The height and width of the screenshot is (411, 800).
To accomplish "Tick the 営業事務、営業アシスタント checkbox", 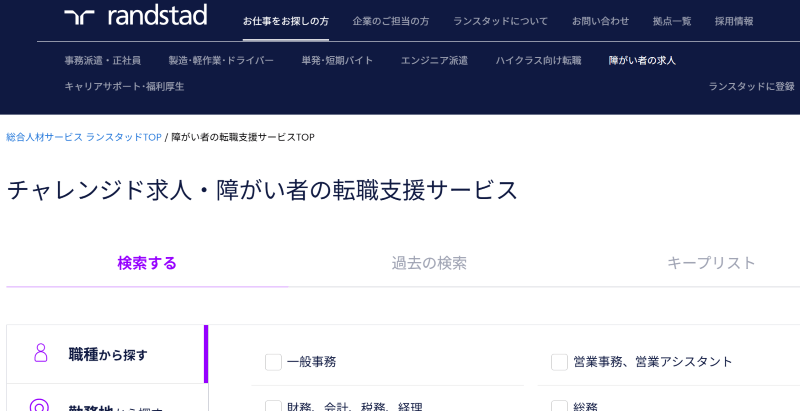I will click(x=559, y=362).
